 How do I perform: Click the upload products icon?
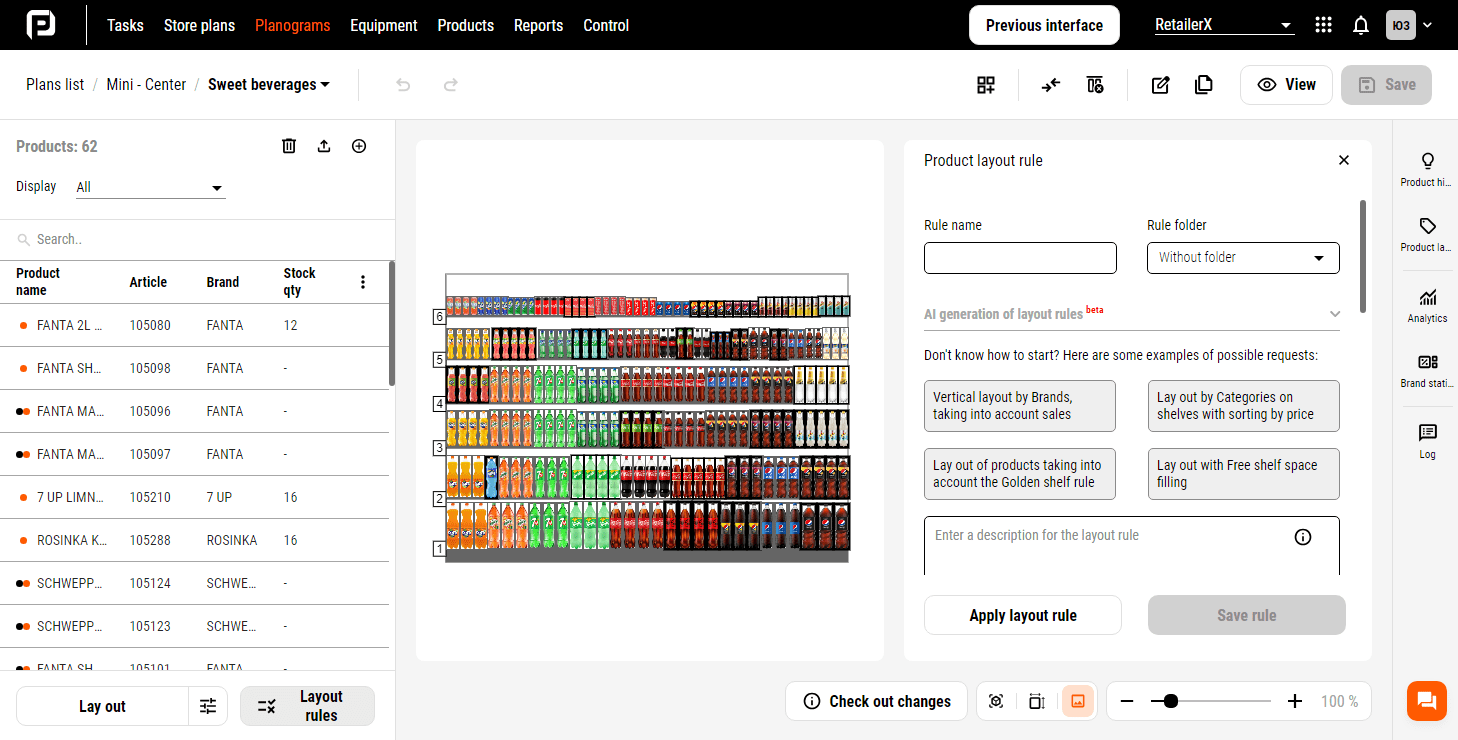[x=324, y=146]
